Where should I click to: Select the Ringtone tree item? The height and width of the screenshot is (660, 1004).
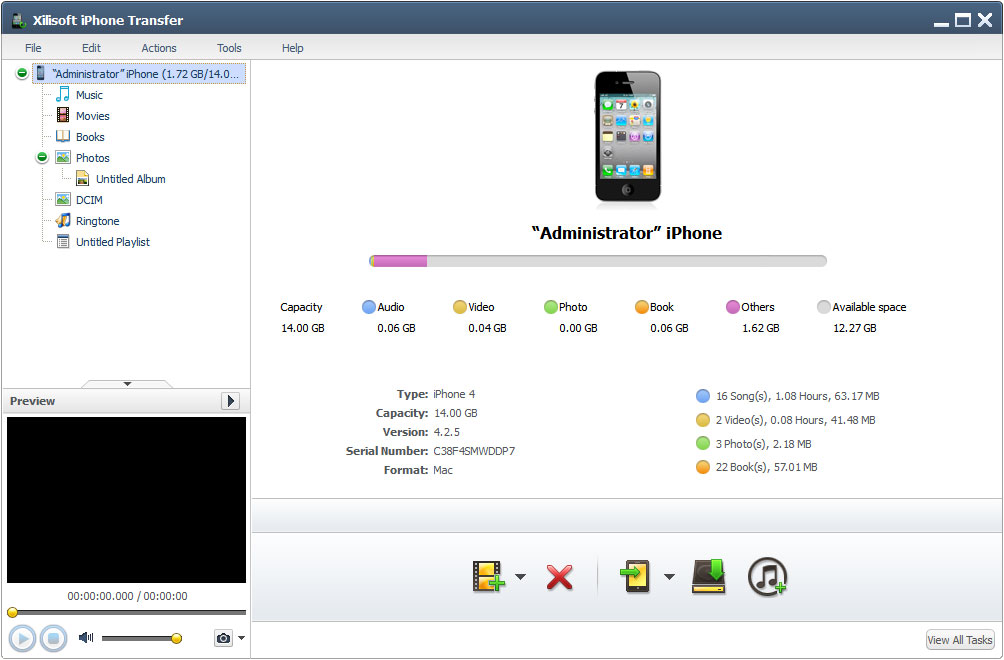point(97,221)
